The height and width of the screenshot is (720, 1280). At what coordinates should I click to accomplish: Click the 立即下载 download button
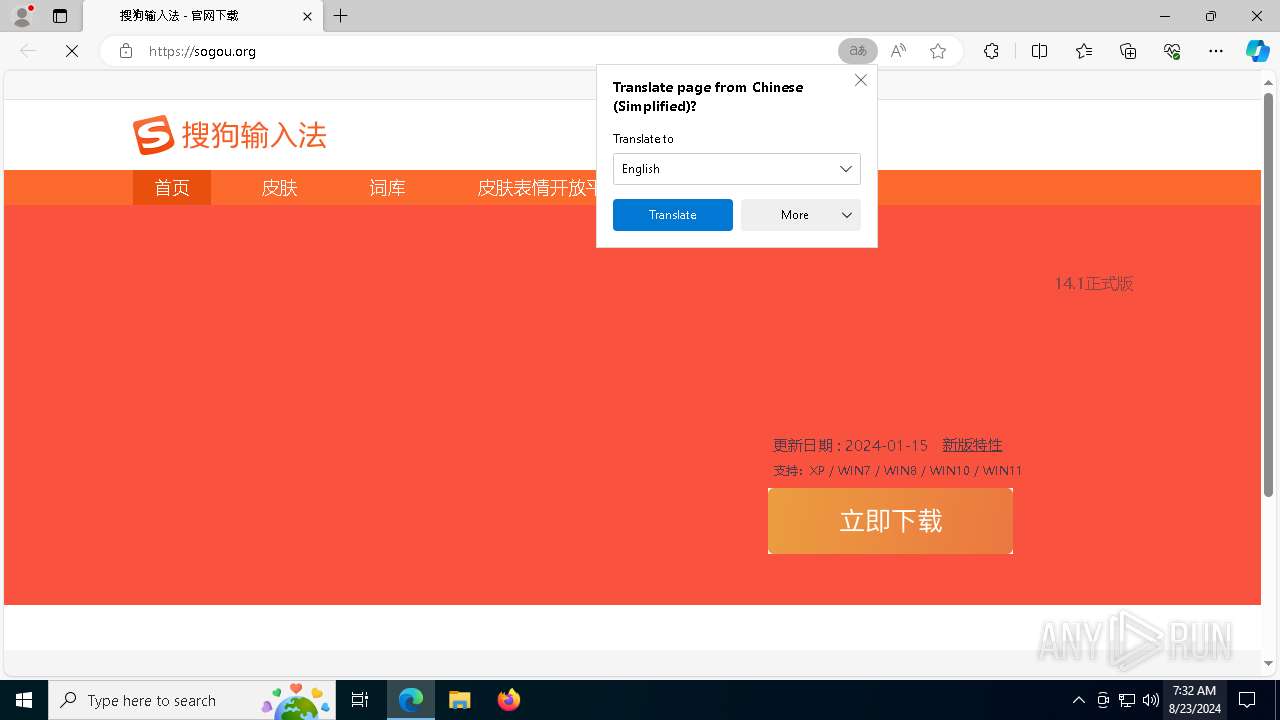pos(890,521)
